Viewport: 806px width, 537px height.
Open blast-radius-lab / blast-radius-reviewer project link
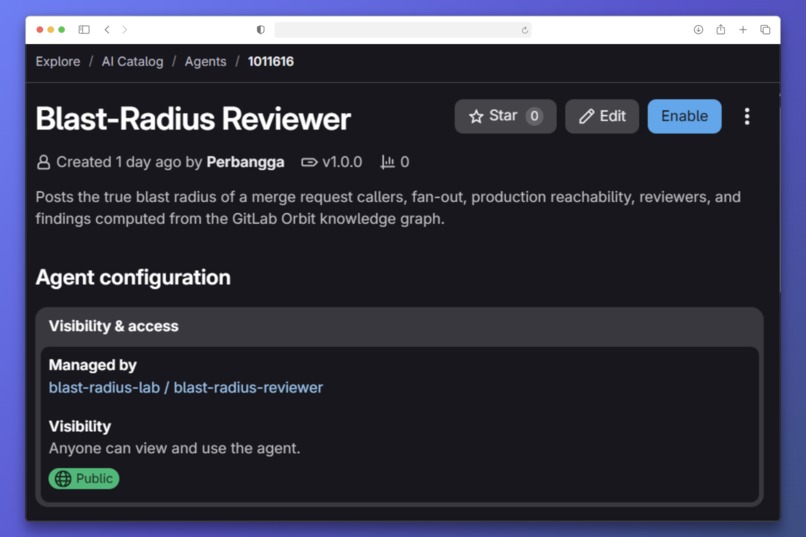(186, 387)
